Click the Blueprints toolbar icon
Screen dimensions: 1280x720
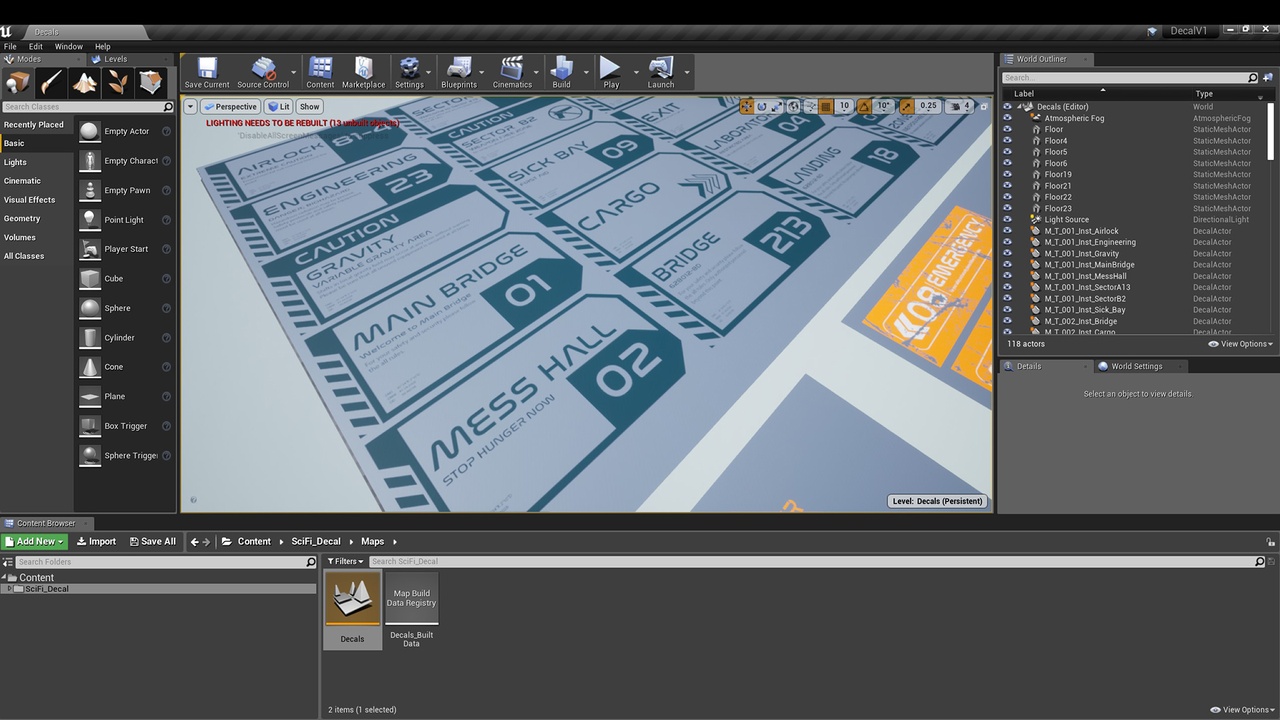point(459,73)
